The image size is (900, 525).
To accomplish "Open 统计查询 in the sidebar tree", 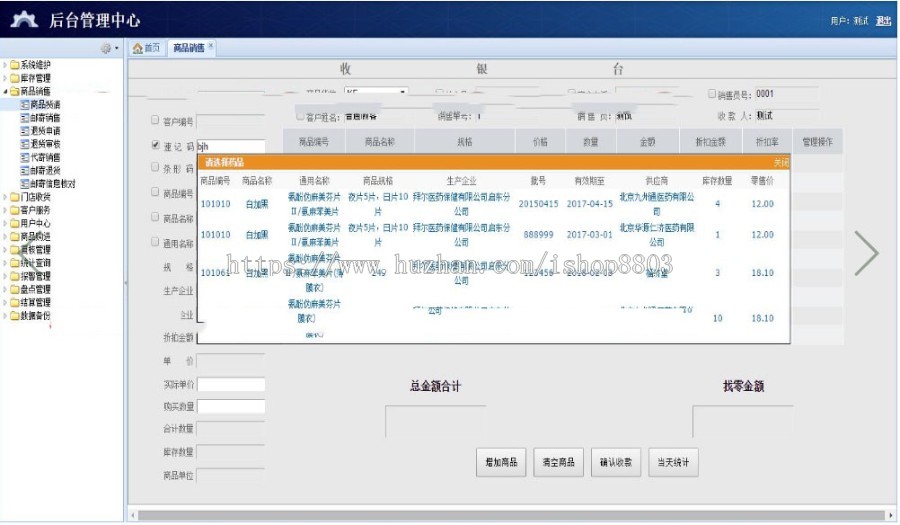I will coord(36,263).
